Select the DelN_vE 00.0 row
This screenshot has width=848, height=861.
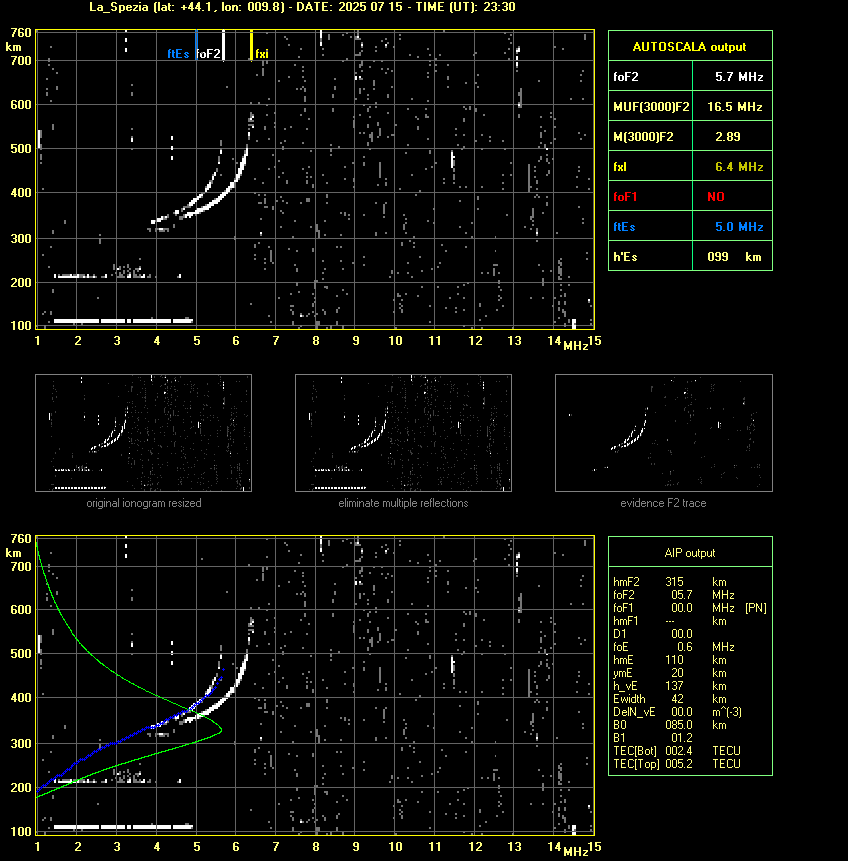tap(677, 712)
